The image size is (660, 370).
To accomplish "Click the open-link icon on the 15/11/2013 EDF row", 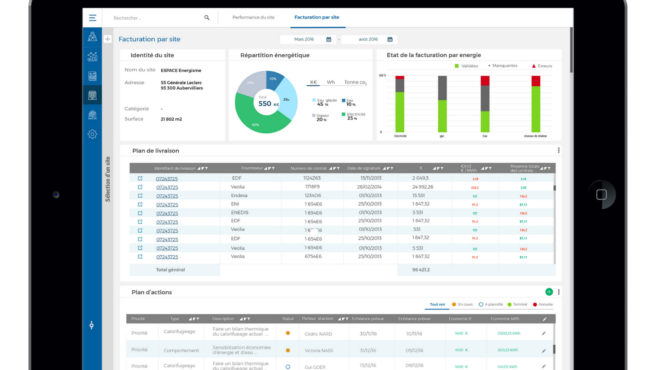I will 140,178.
